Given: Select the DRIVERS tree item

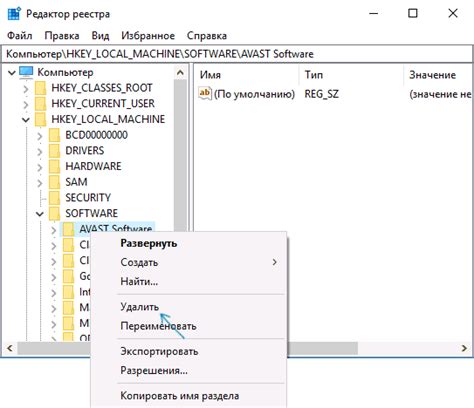Looking at the screenshot, I should pos(85,151).
